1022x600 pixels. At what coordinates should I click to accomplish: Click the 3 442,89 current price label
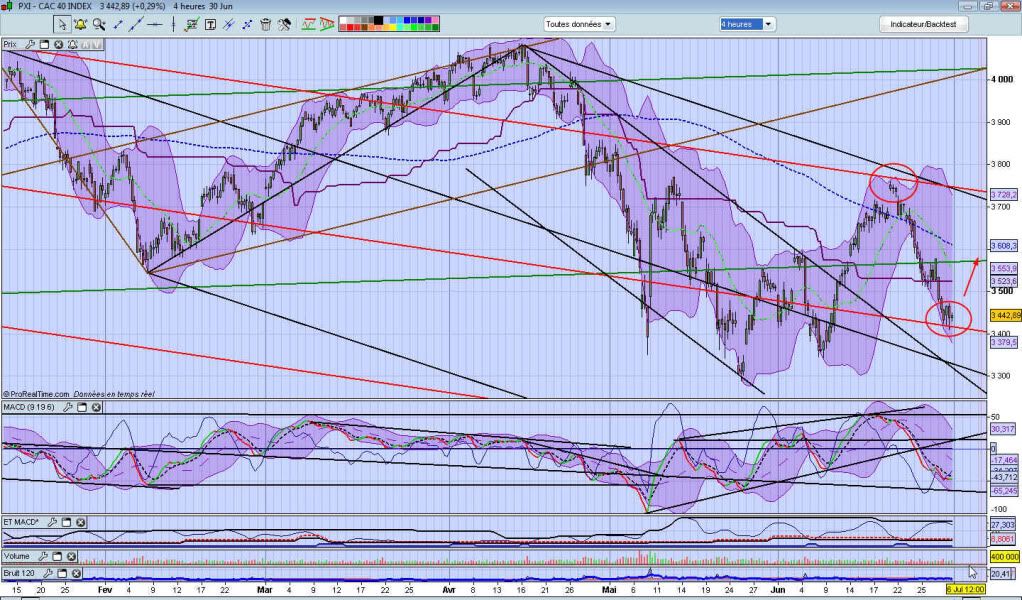click(1004, 316)
